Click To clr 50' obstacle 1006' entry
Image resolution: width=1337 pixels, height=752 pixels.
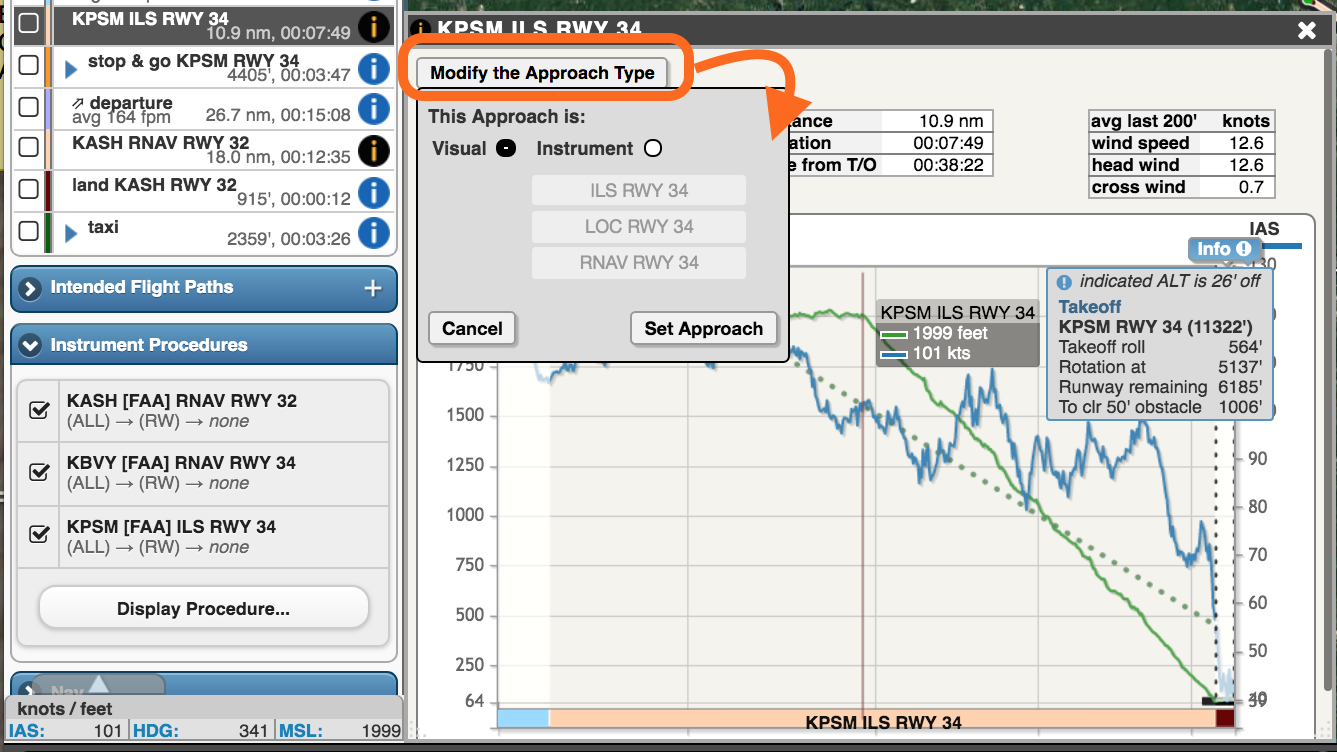(x=1160, y=407)
